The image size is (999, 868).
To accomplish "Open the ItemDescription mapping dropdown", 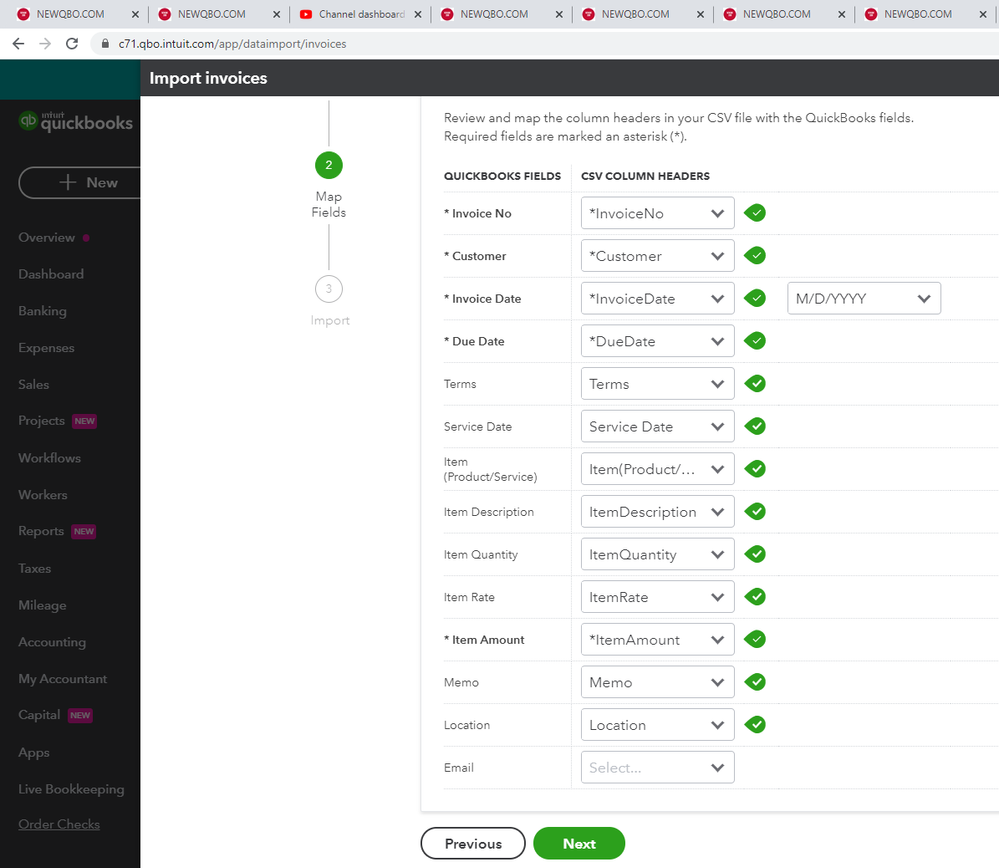I will click(x=657, y=512).
